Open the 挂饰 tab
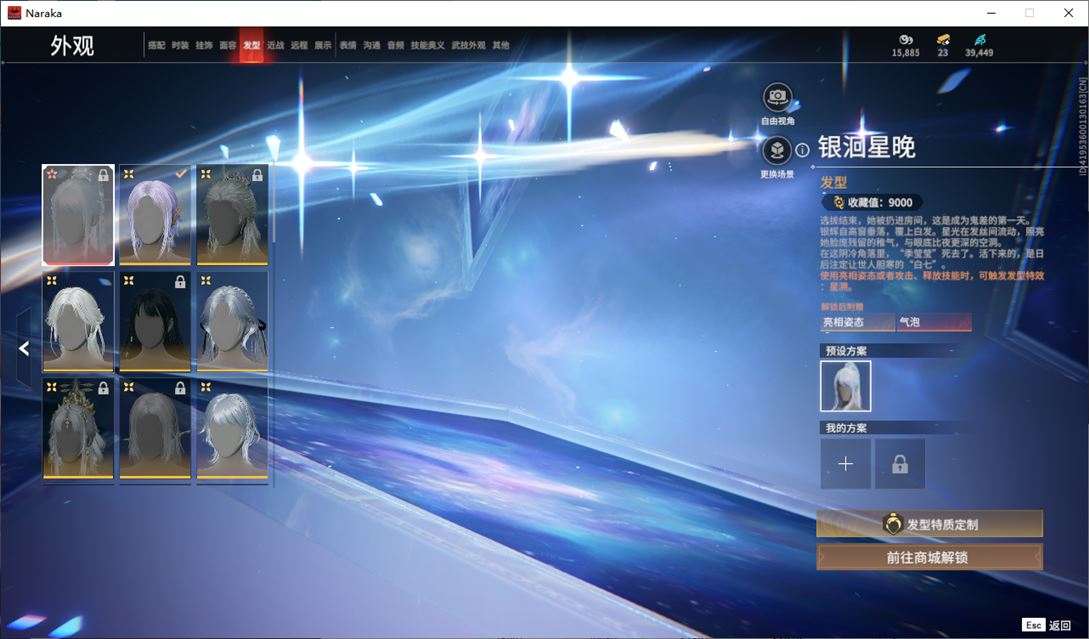Image resolution: width=1089 pixels, height=639 pixels. click(203, 45)
